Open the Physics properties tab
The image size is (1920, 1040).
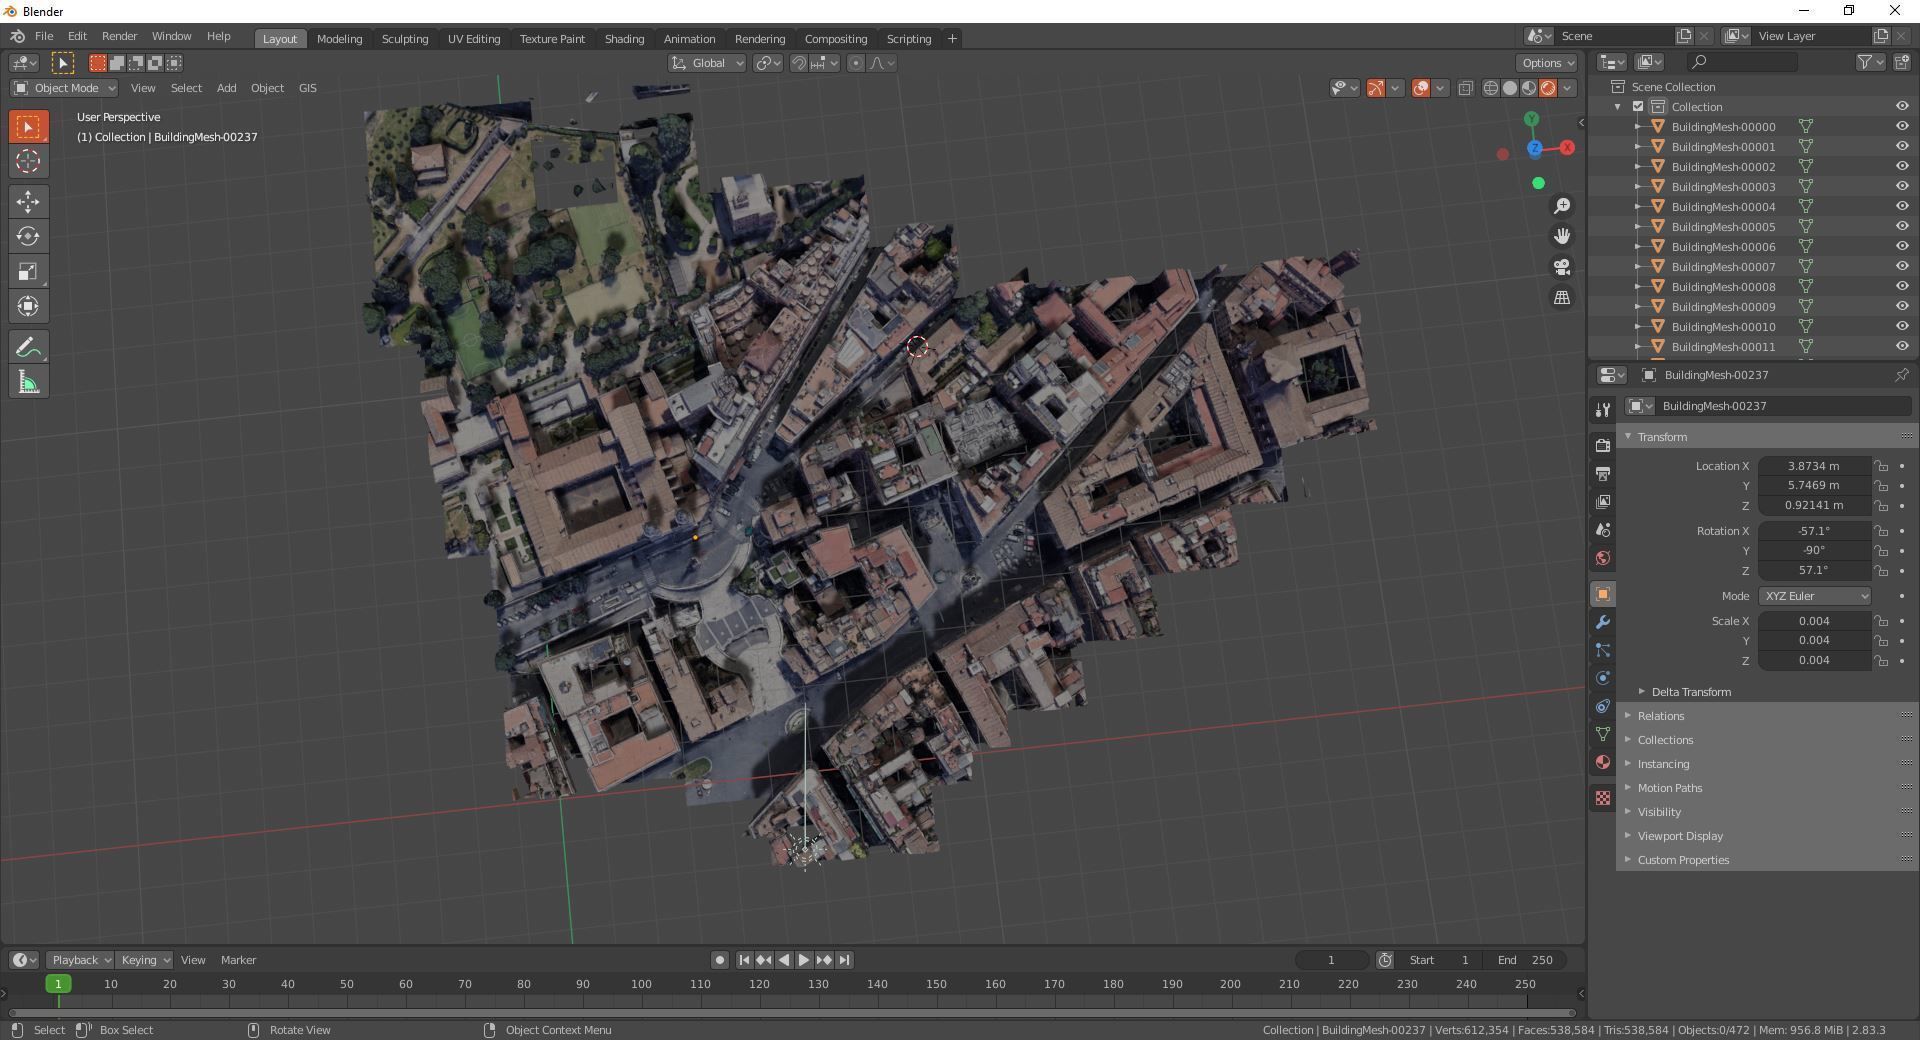(1603, 678)
